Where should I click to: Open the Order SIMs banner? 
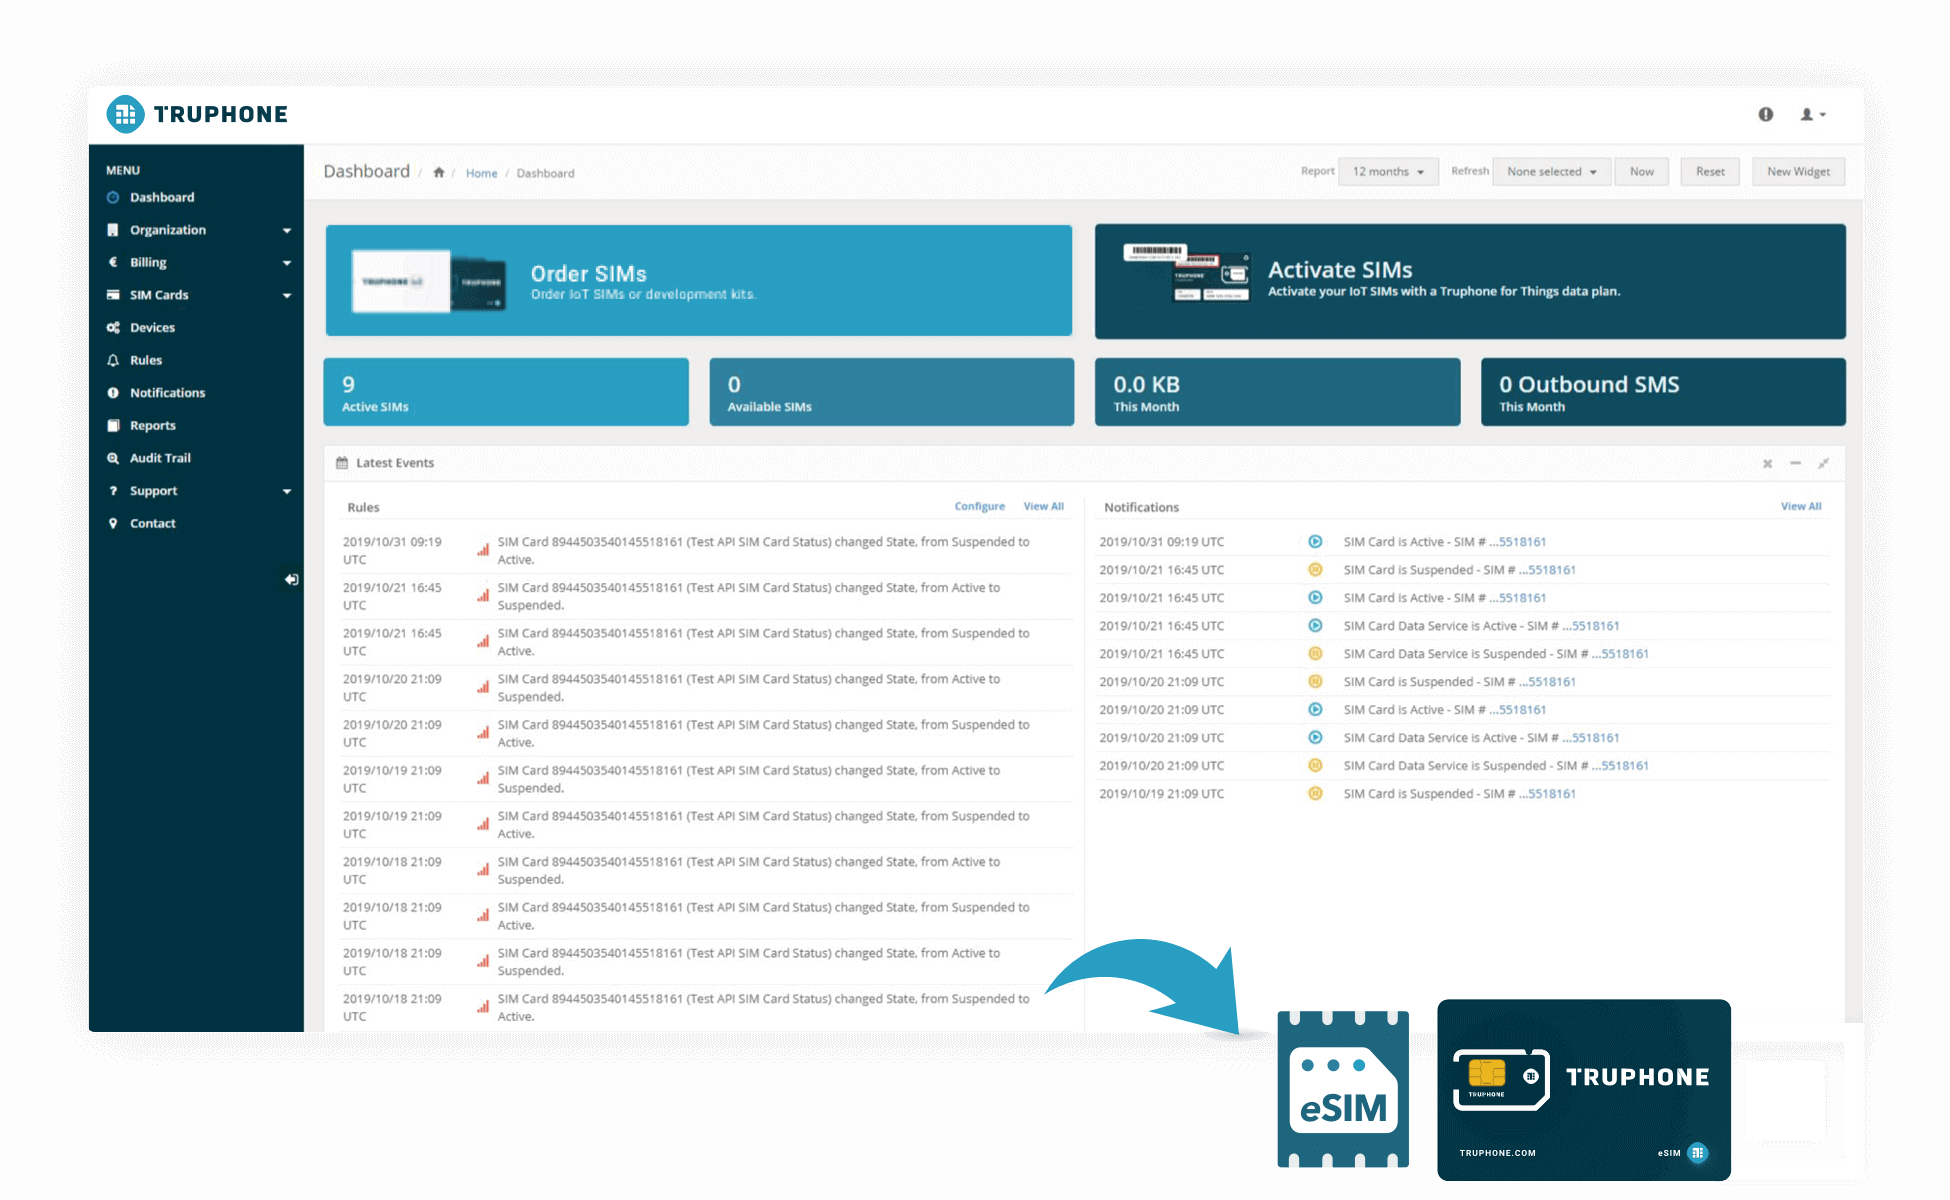(699, 280)
